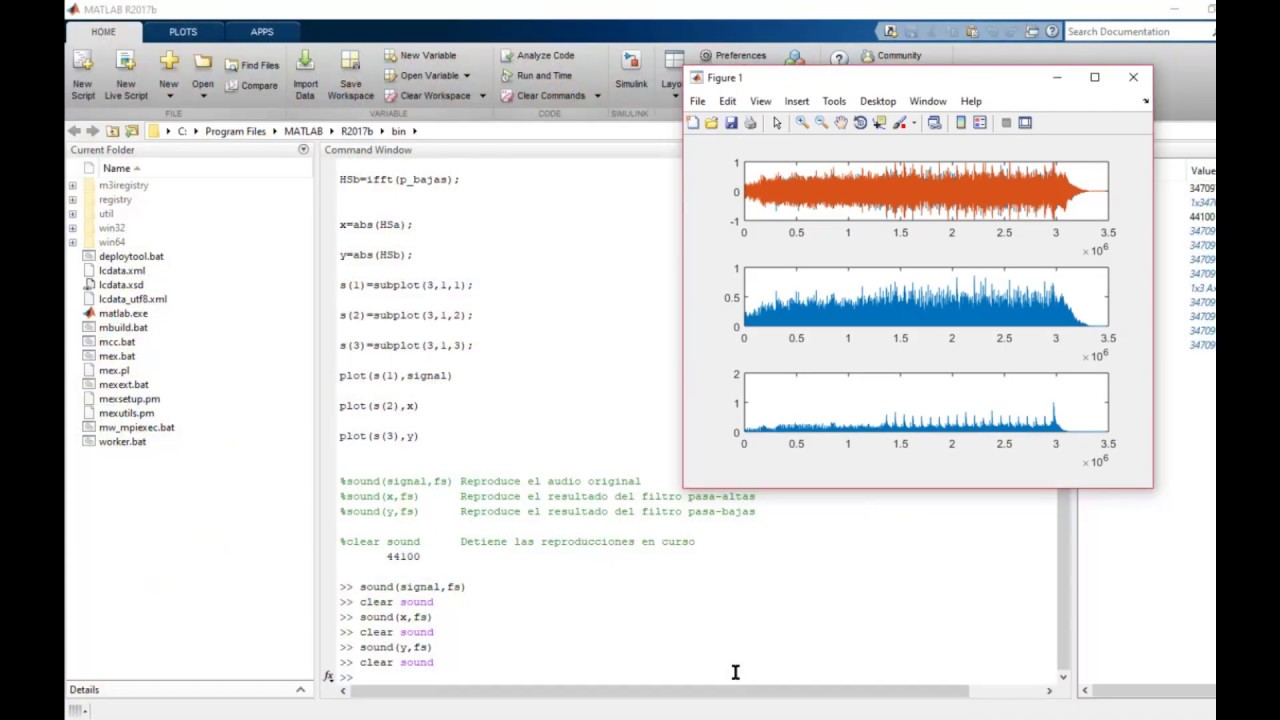
Task: Dock Figure 1 using the corner arrow
Action: click(x=1146, y=101)
